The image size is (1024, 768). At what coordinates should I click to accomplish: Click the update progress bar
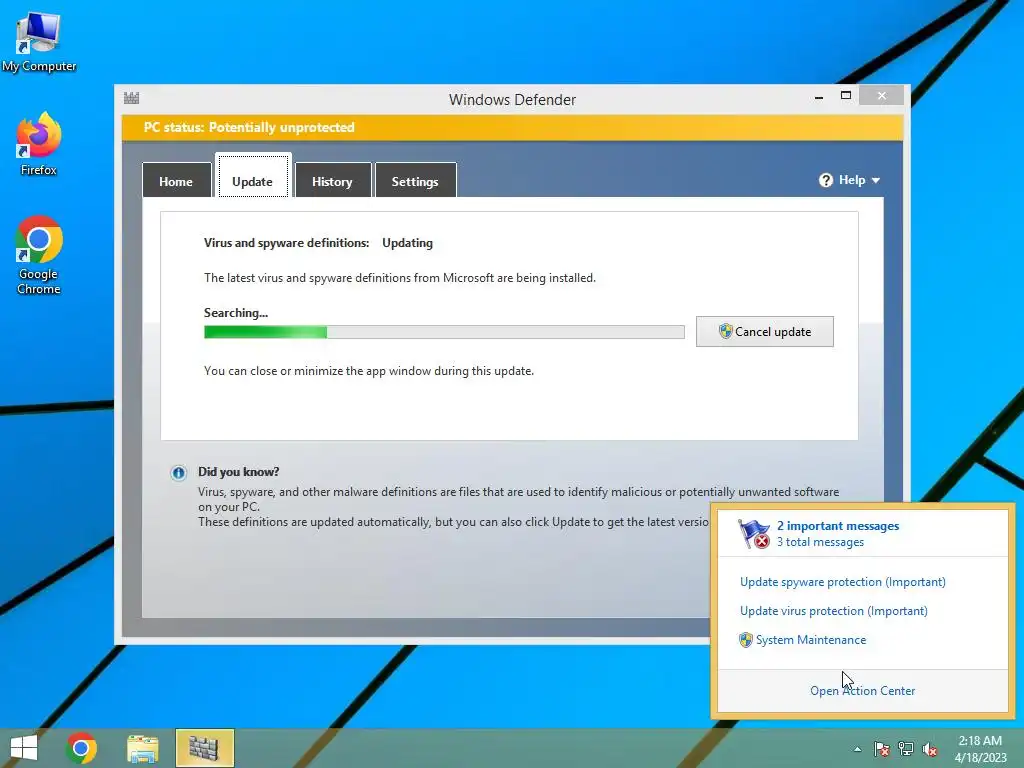coord(444,332)
